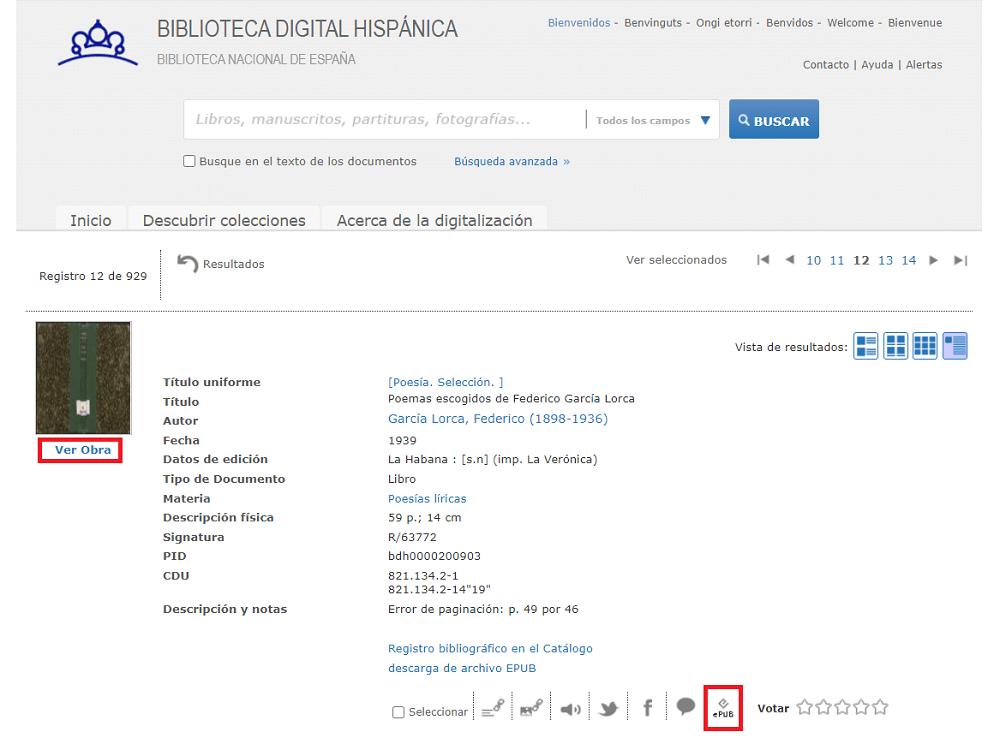Open the 'Todos los campos' dropdown
The width and height of the screenshot is (1000, 738).
click(x=653, y=120)
